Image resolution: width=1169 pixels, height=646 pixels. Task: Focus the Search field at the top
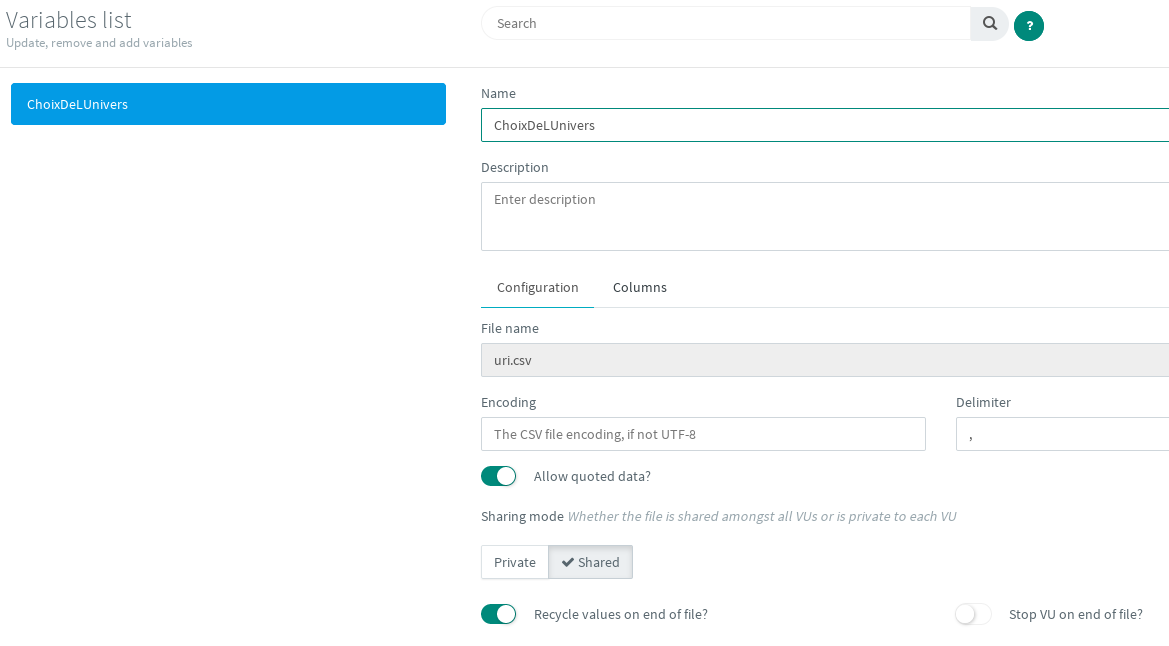click(x=725, y=23)
